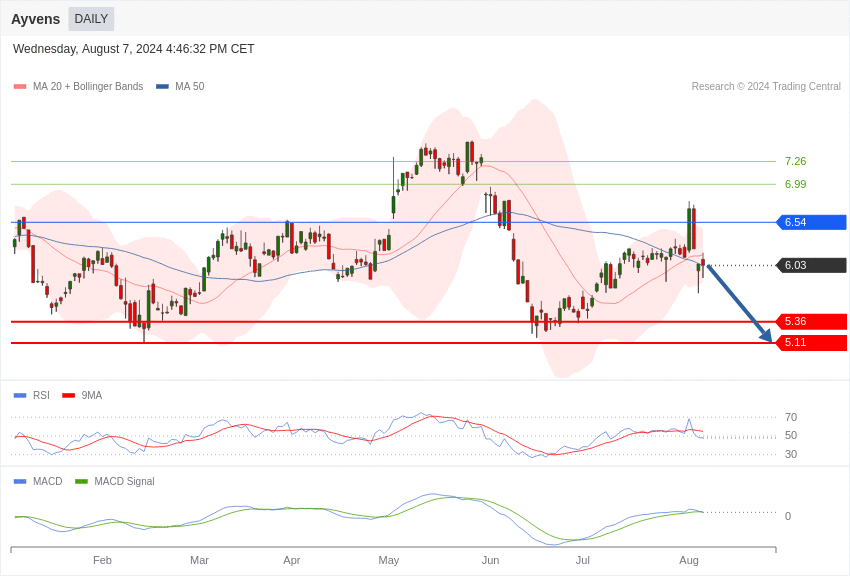Click the red 9MA legend marker
The width and height of the screenshot is (850, 576).
coord(68,396)
